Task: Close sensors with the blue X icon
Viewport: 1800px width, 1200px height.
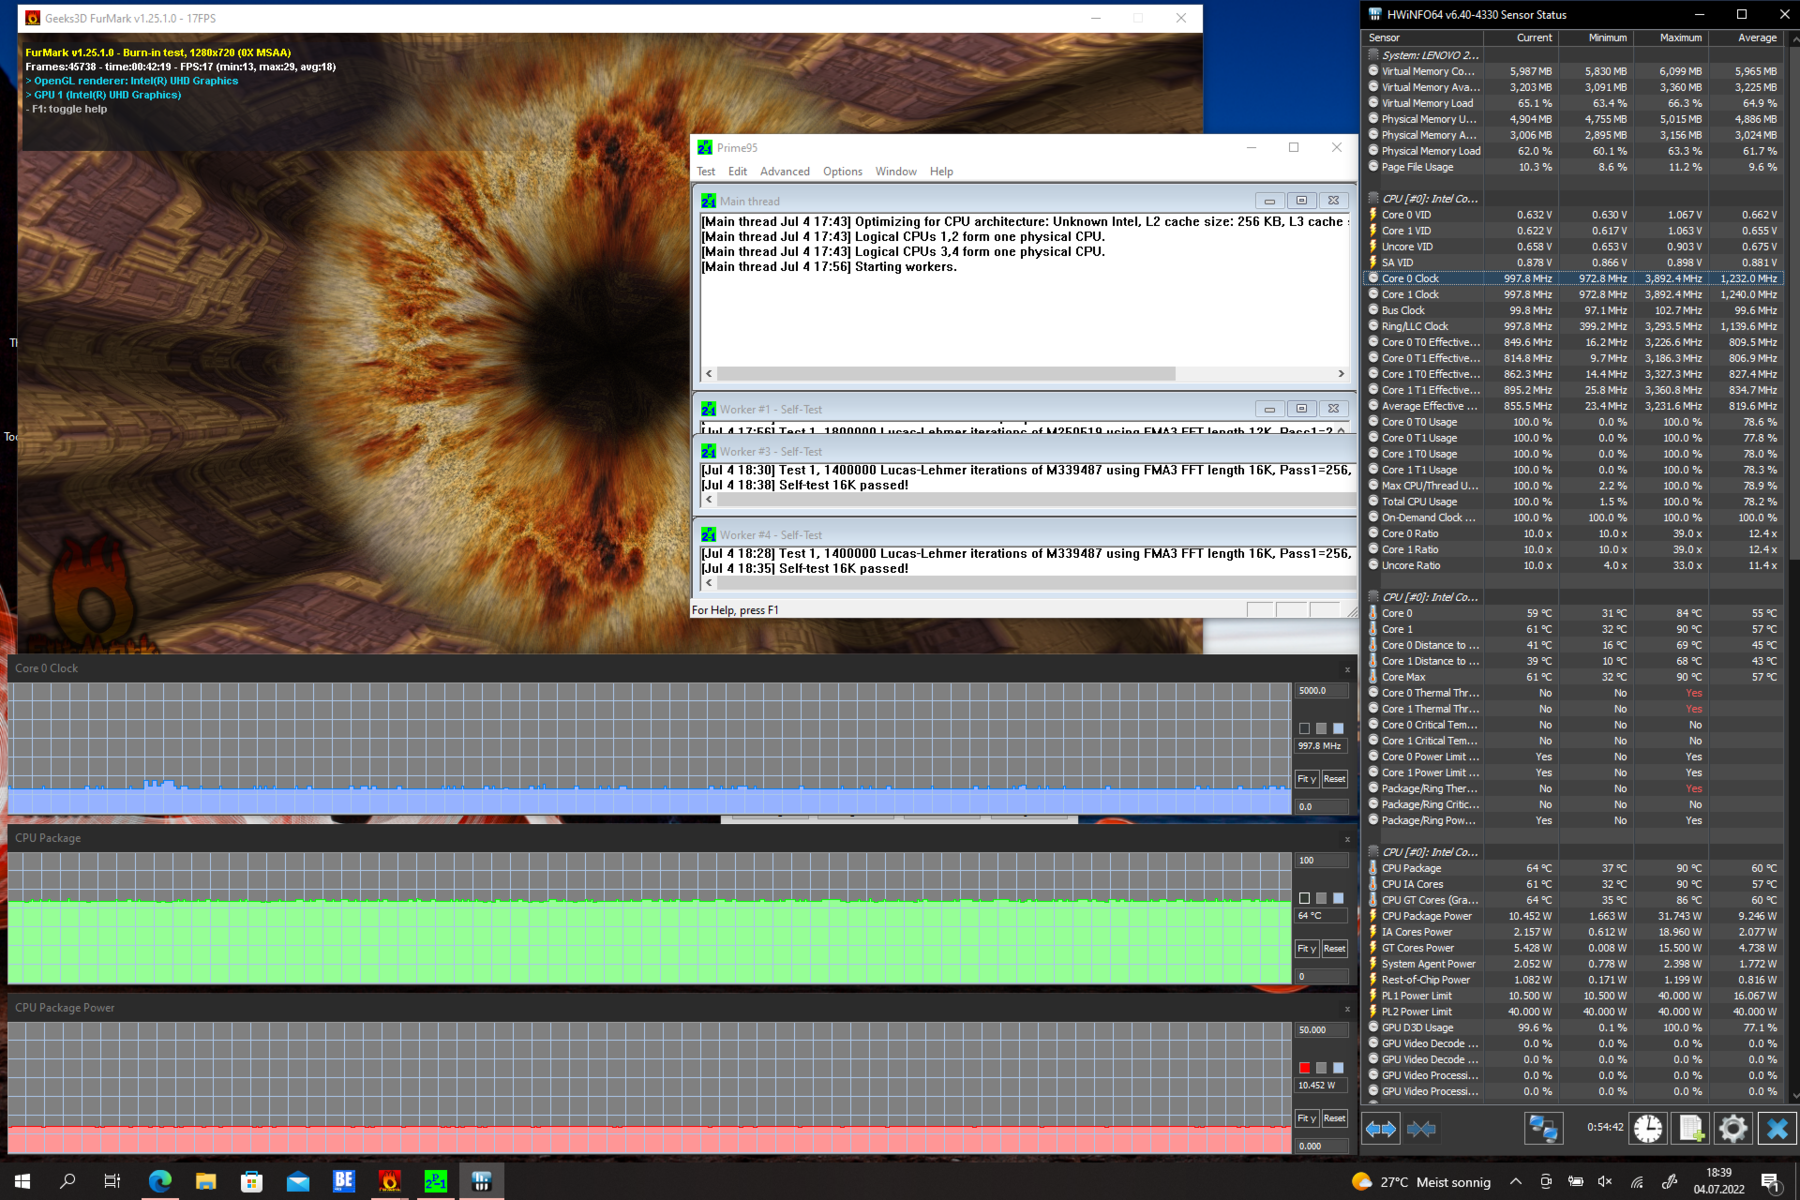Action: coord(1777,1129)
